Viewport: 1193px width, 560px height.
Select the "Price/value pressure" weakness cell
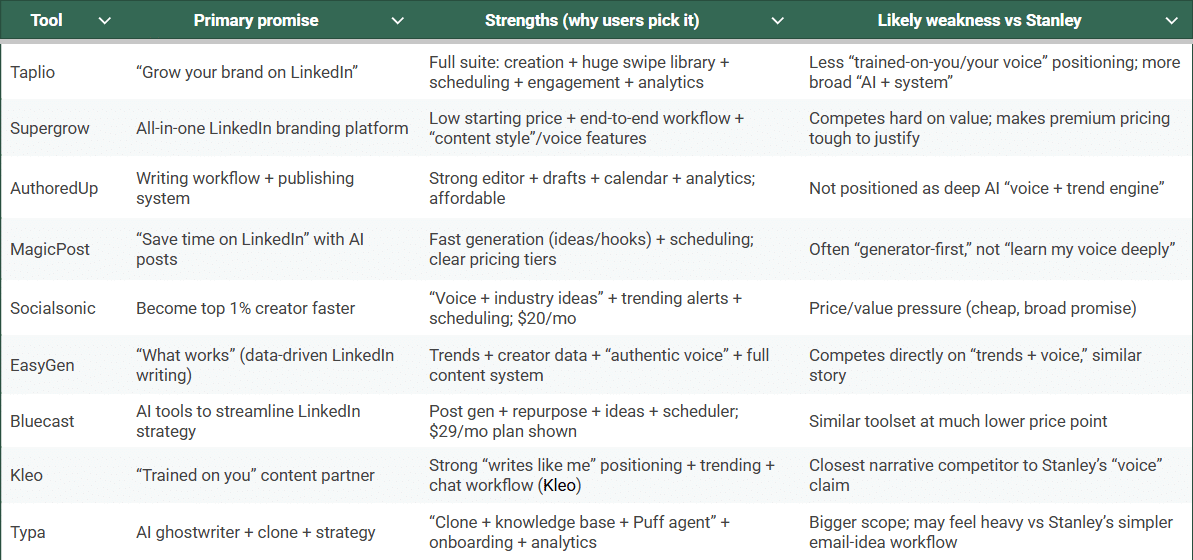tap(972, 308)
